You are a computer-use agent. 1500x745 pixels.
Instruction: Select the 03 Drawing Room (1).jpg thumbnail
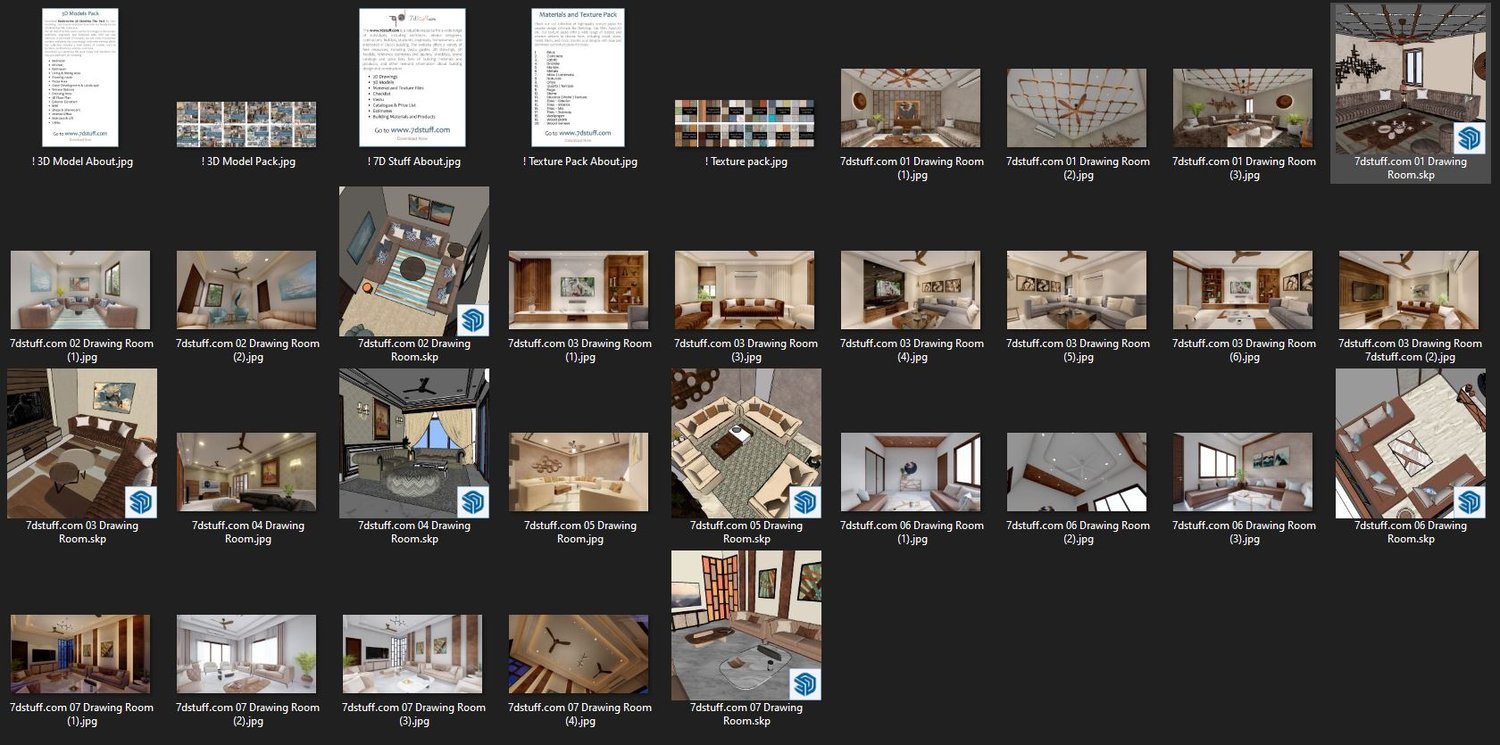(578, 290)
